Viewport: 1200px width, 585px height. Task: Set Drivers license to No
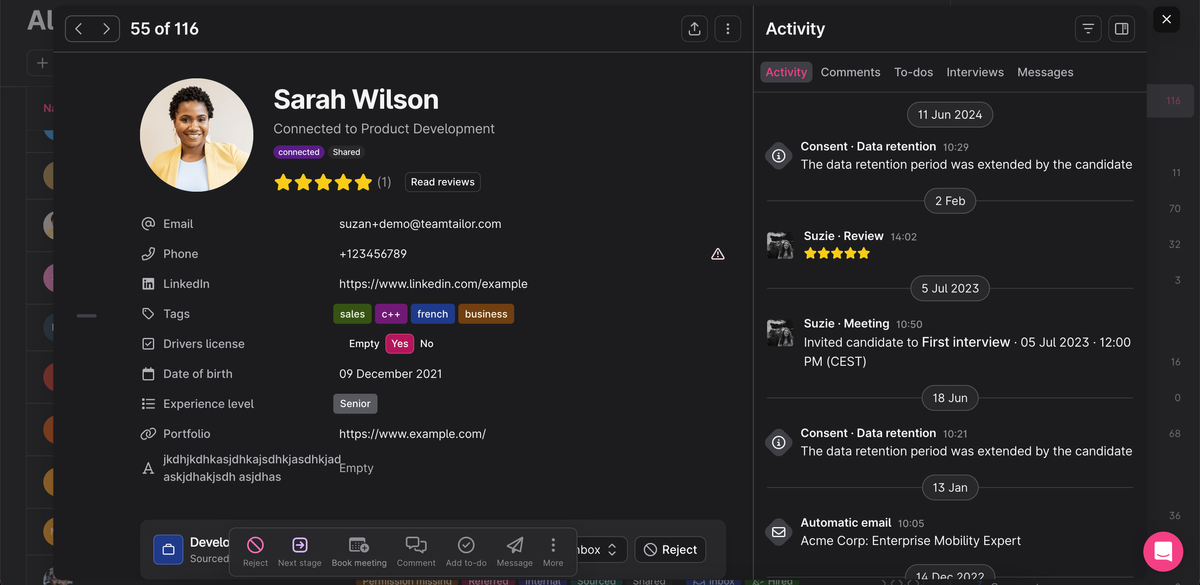pos(427,344)
